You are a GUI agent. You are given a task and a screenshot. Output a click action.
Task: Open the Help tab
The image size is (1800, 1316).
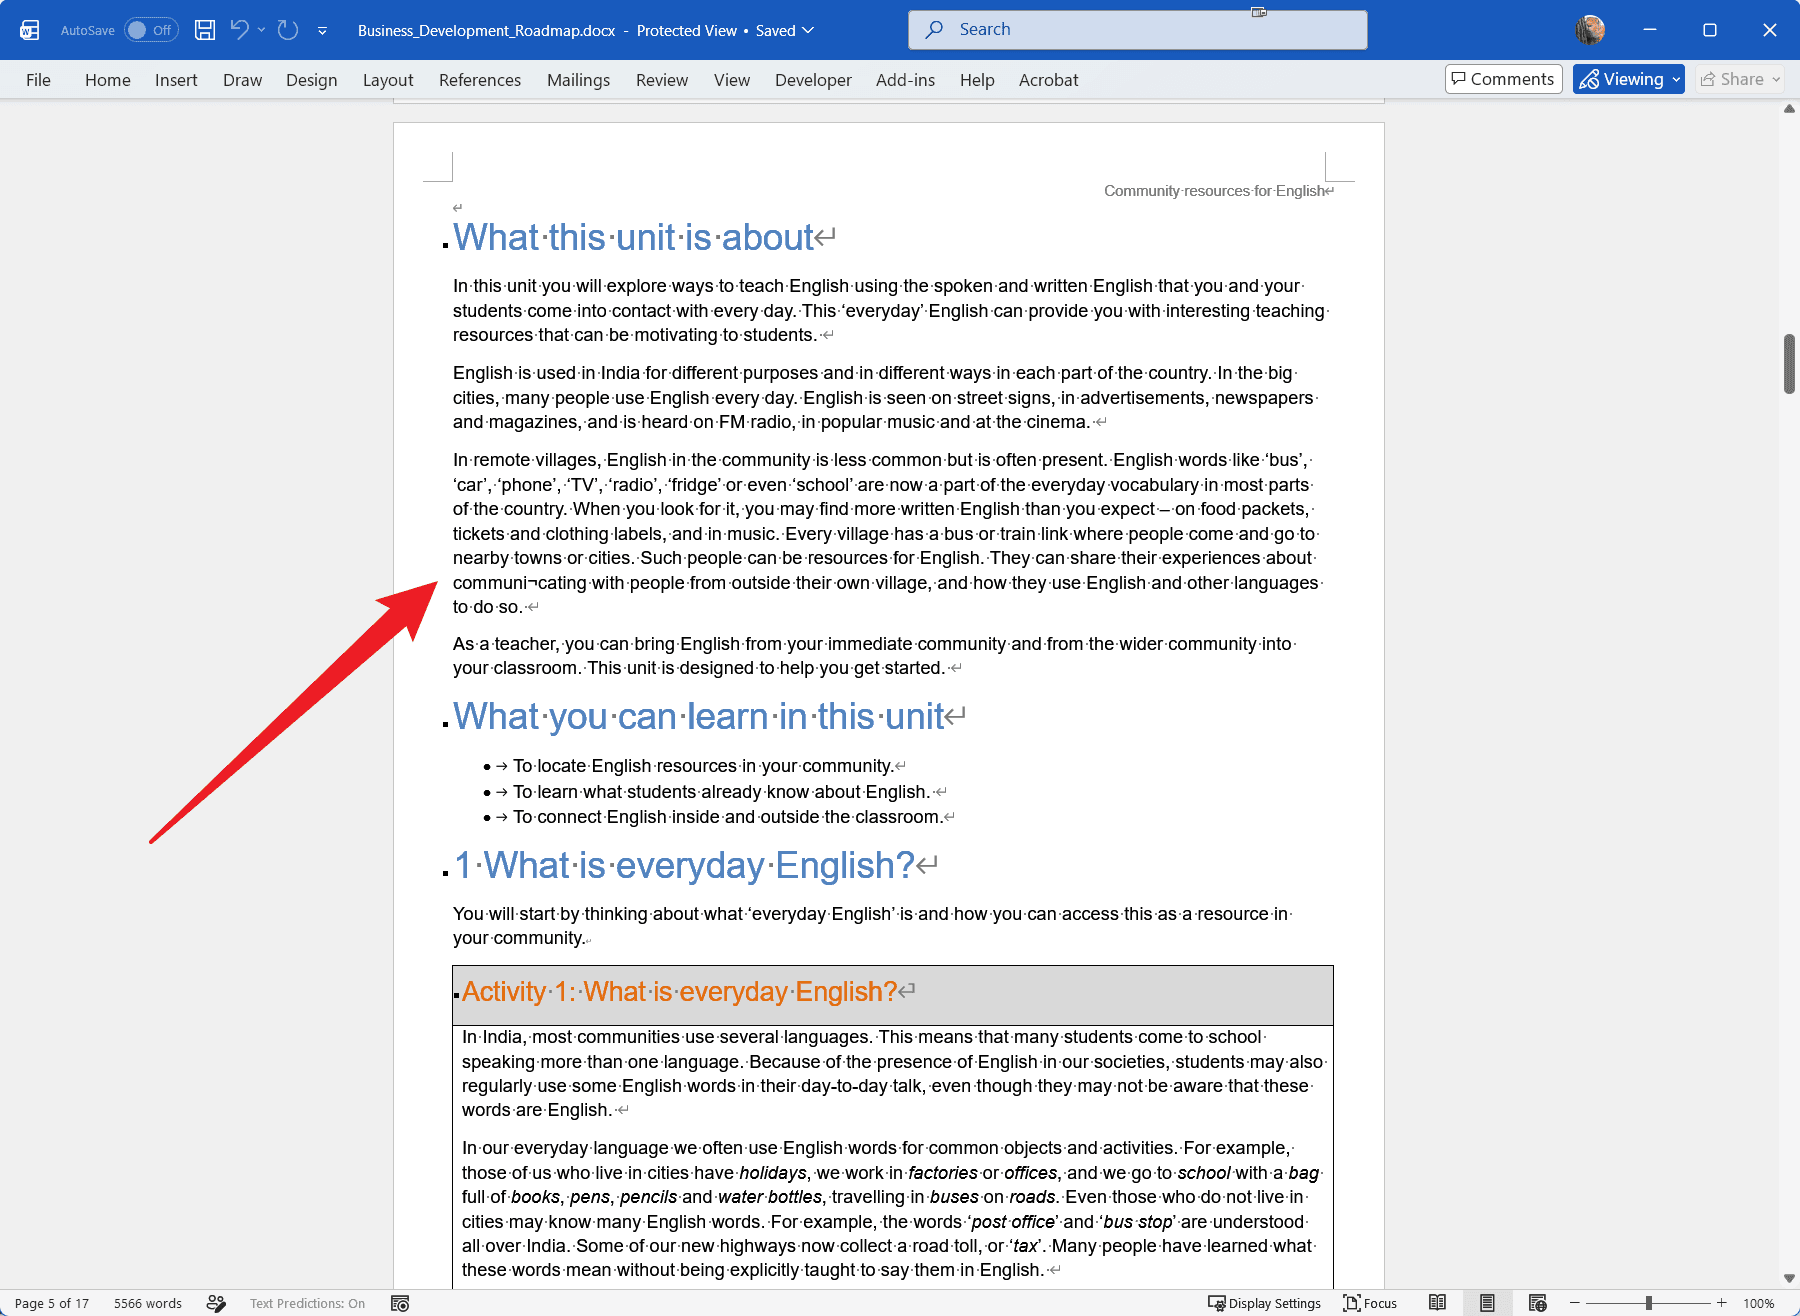(x=977, y=80)
